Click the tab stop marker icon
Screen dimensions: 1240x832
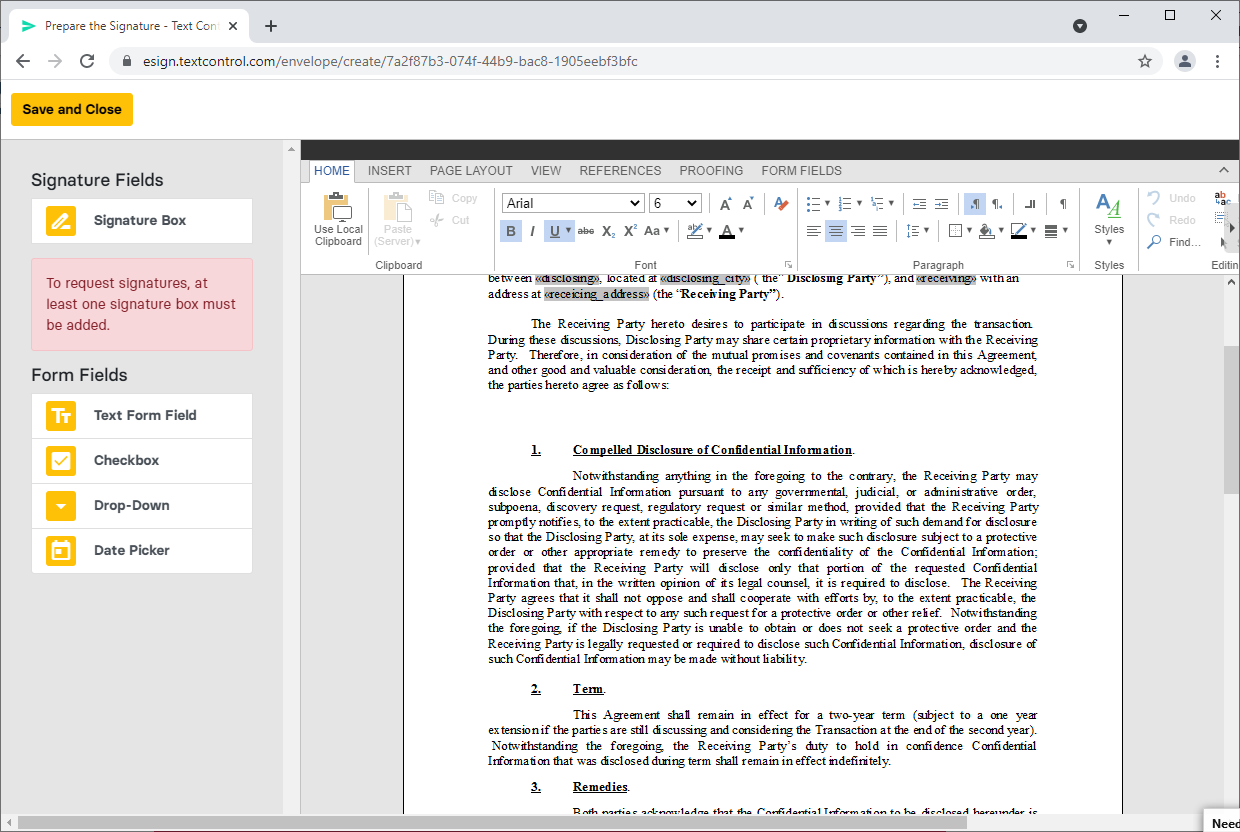pyautogui.click(x=1029, y=204)
